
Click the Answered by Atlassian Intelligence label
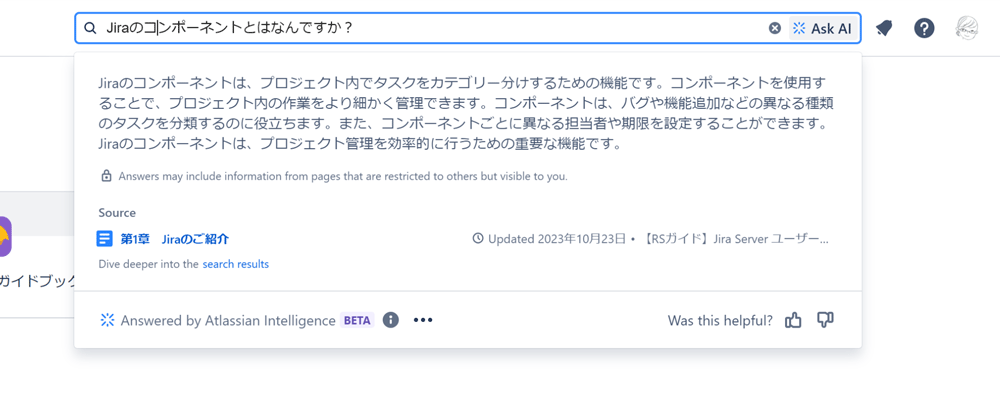tap(228, 320)
